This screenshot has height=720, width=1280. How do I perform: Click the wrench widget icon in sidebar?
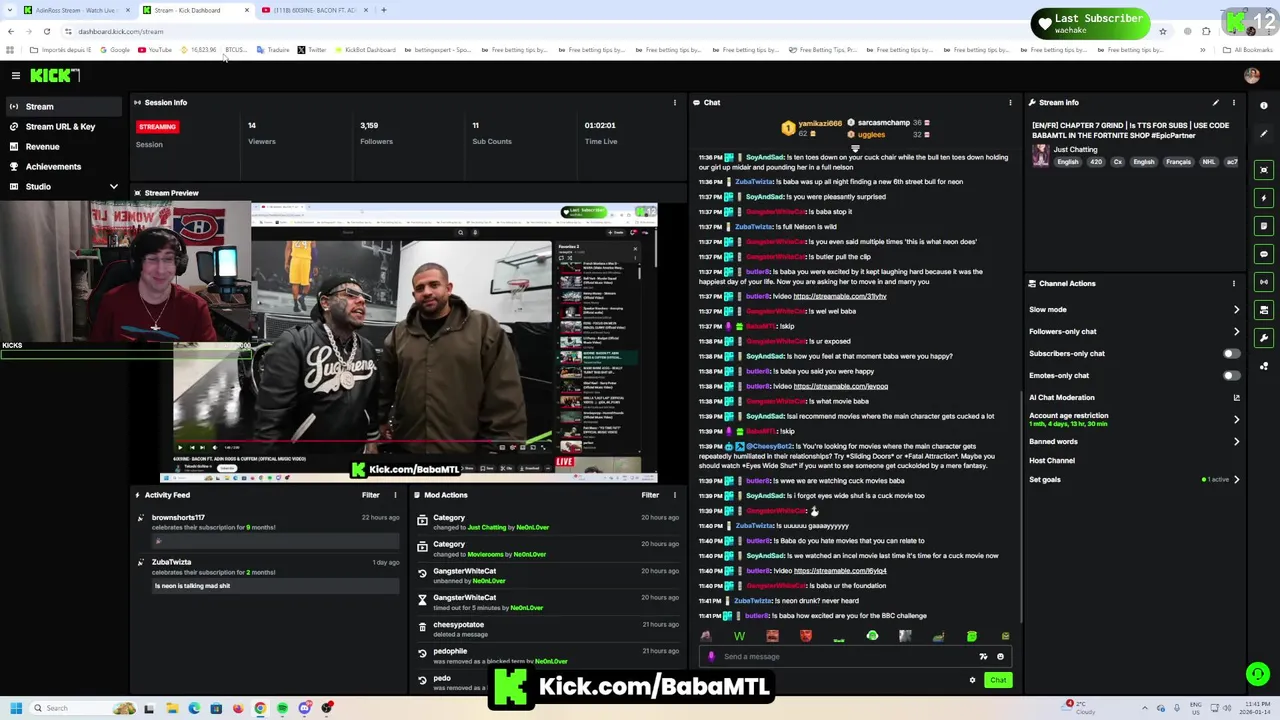click(1264, 338)
